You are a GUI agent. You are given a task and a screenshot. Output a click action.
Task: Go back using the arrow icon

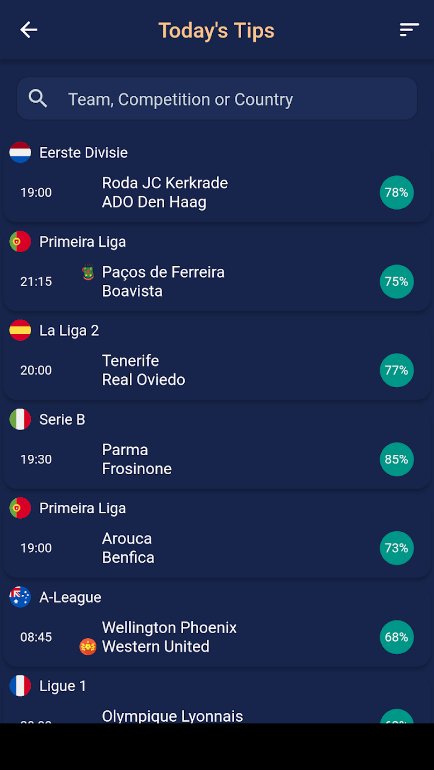click(x=28, y=30)
